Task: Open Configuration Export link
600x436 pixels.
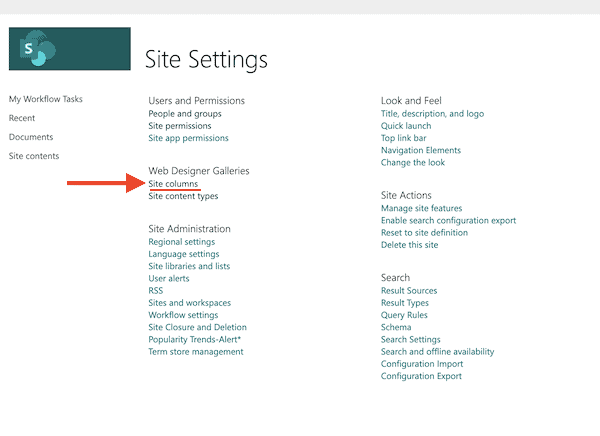Action: tap(421, 376)
